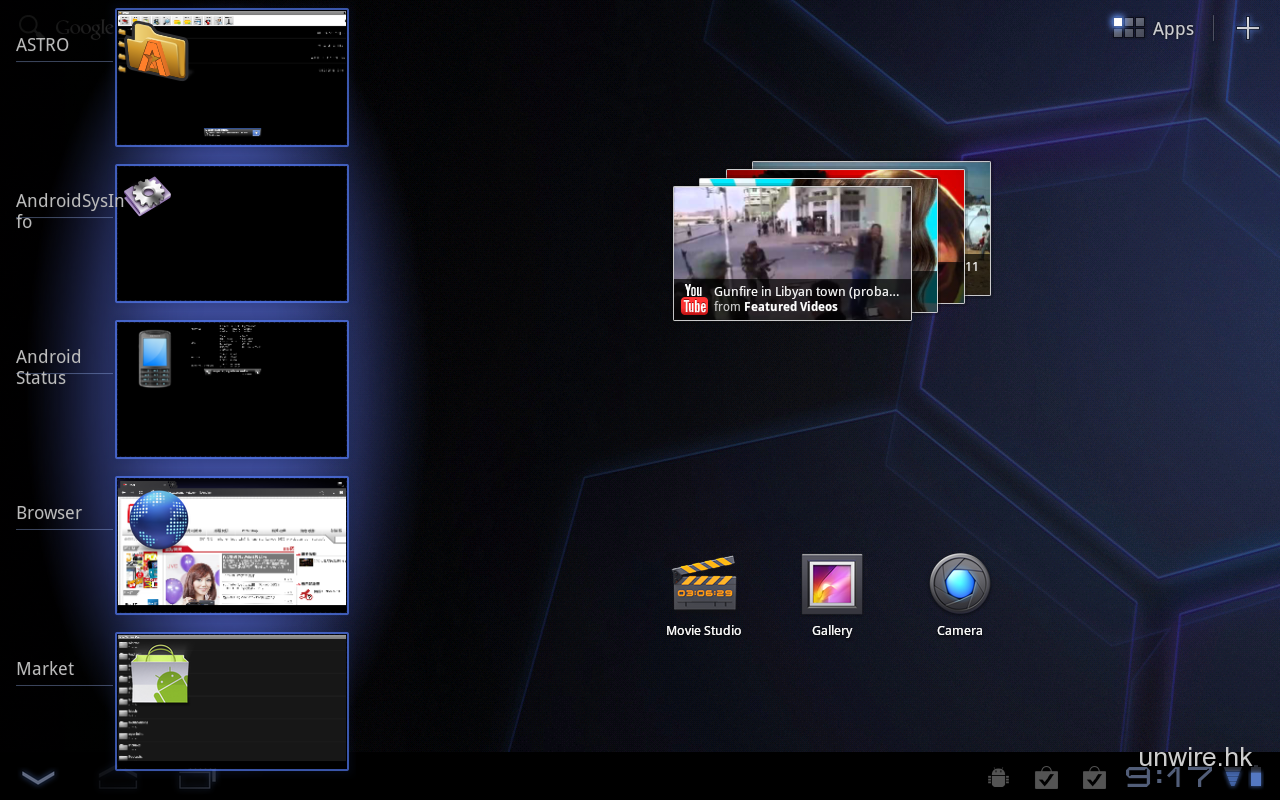Select the ASTRO label in recent apps
1280x800 pixels.
tap(42, 45)
